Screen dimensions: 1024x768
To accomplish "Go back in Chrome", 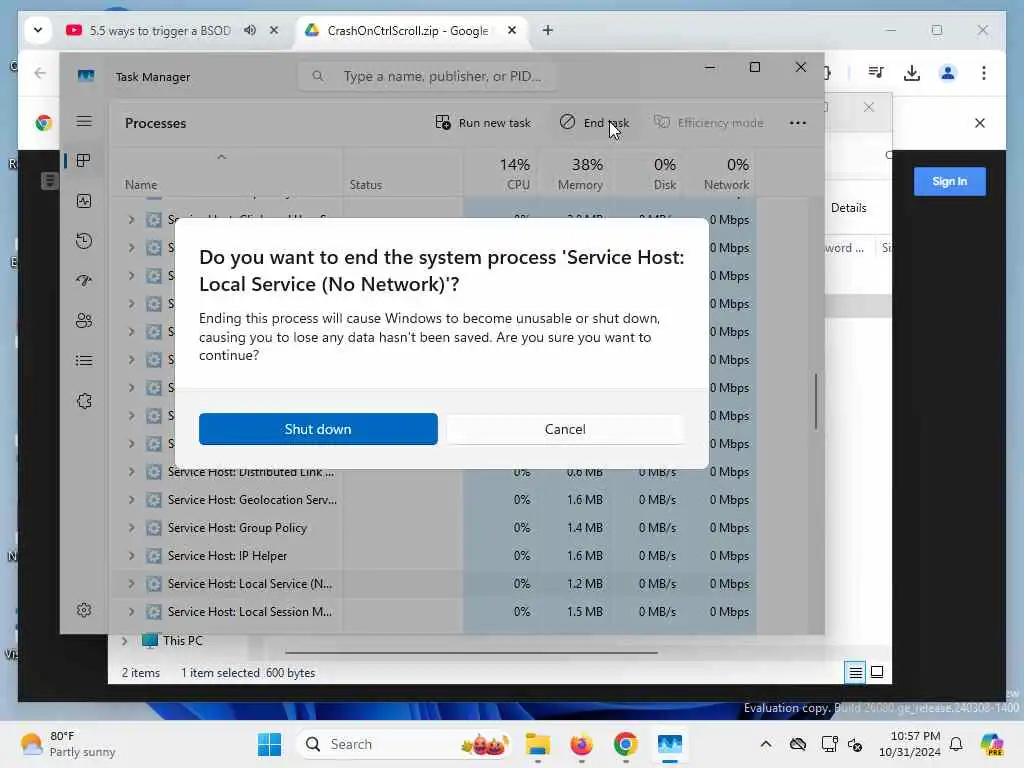I will click(x=40, y=73).
